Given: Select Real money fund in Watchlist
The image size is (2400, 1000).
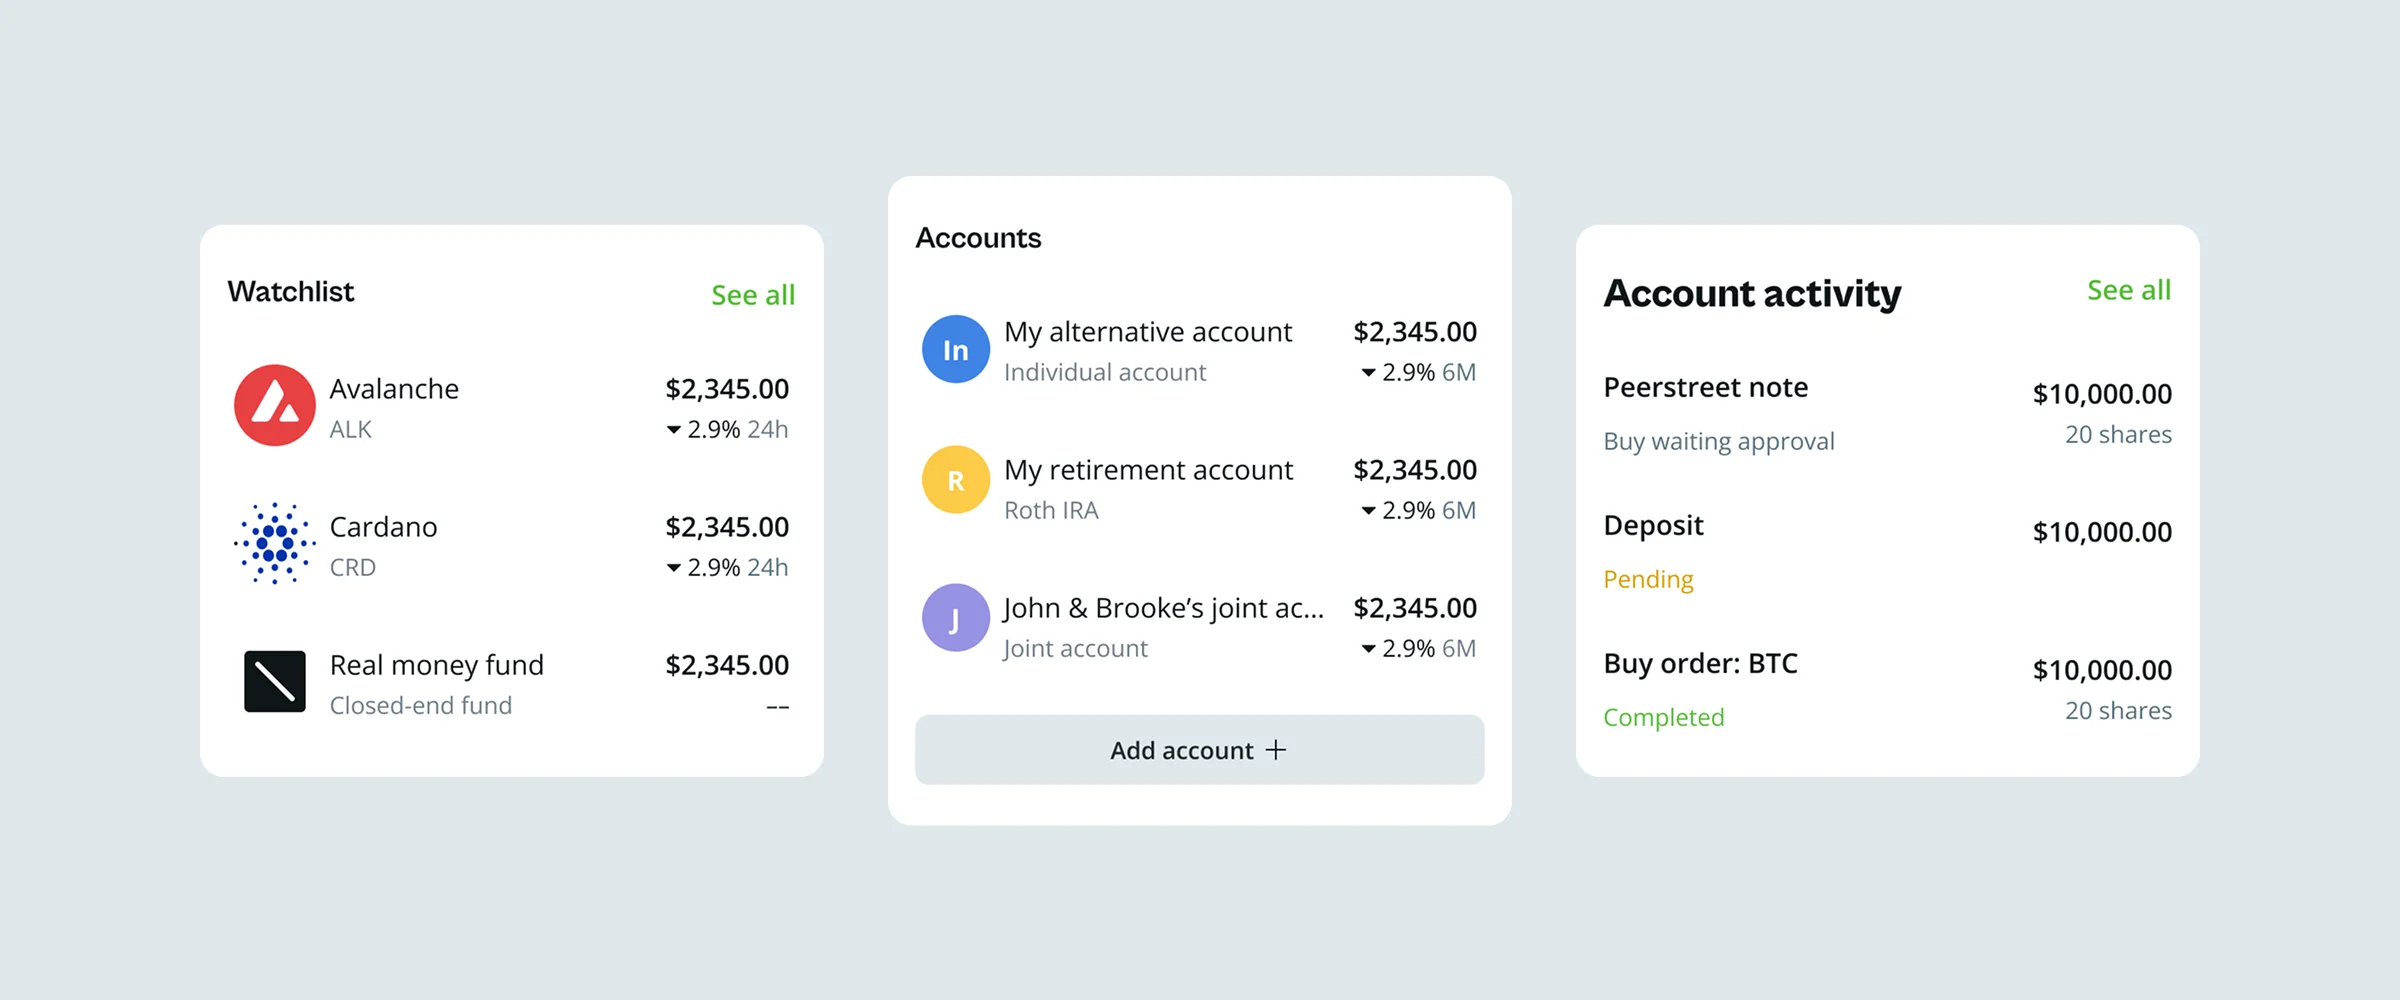Looking at the screenshot, I should pos(437,665).
